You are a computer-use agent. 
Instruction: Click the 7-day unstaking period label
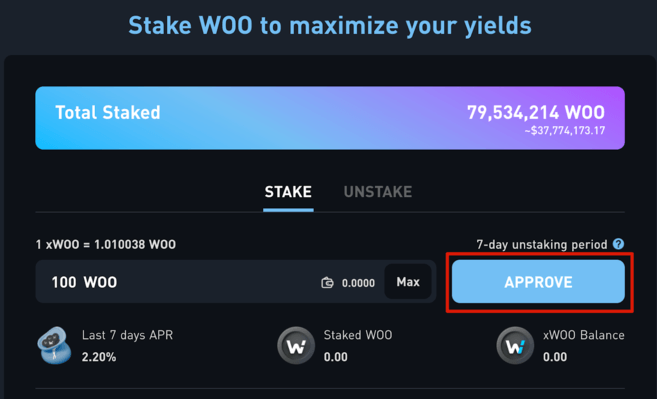point(542,244)
